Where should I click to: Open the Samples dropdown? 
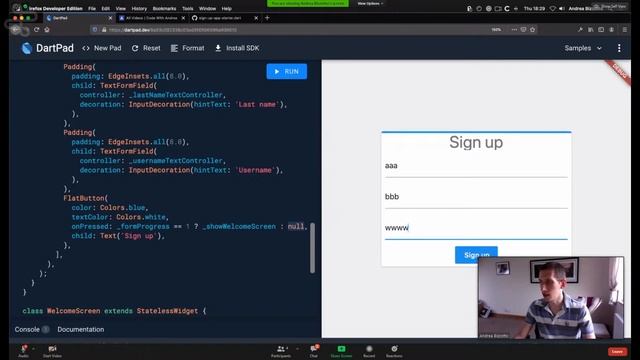(583, 48)
